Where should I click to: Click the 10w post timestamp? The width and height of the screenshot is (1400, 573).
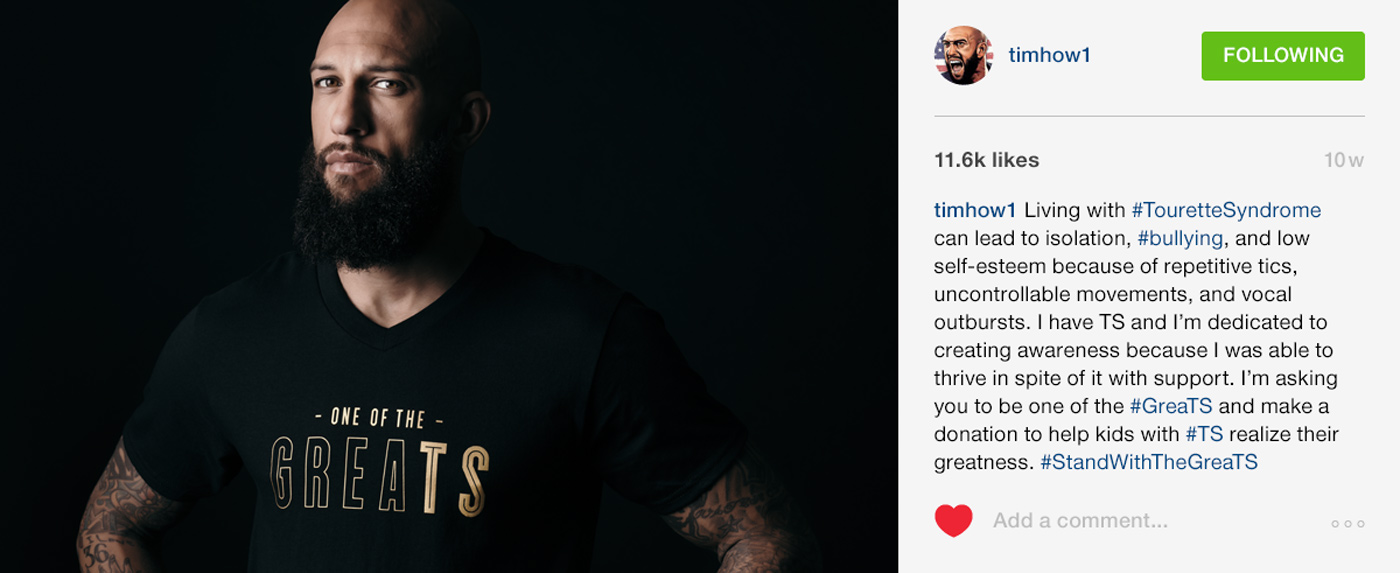pyautogui.click(x=1344, y=160)
